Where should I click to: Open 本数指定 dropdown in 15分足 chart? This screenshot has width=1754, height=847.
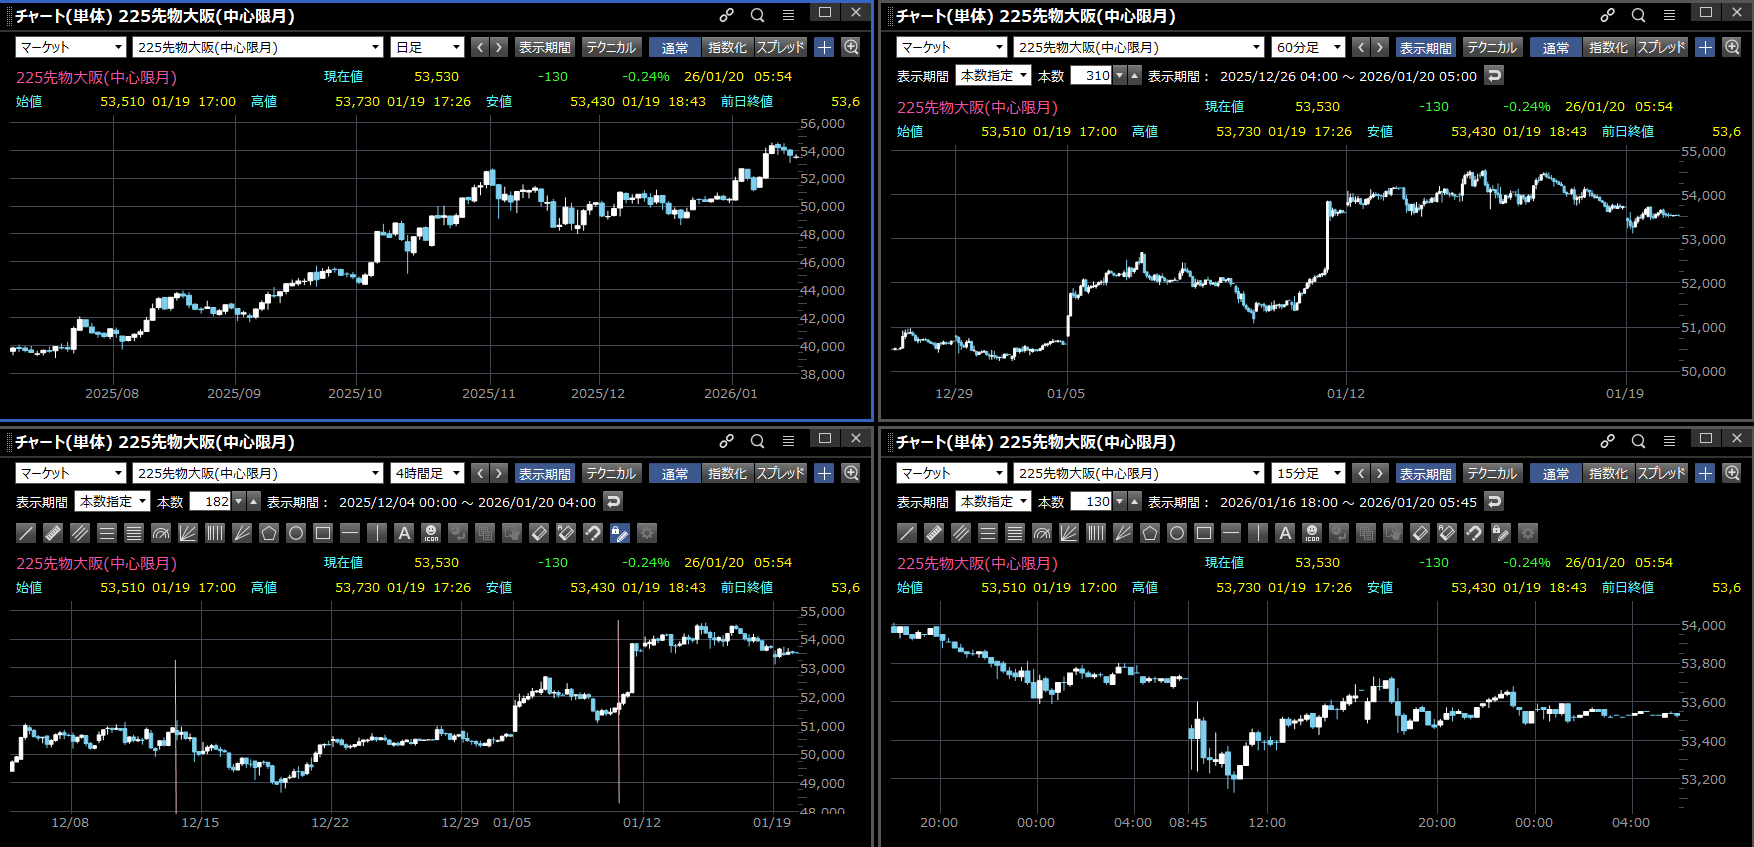(993, 501)
